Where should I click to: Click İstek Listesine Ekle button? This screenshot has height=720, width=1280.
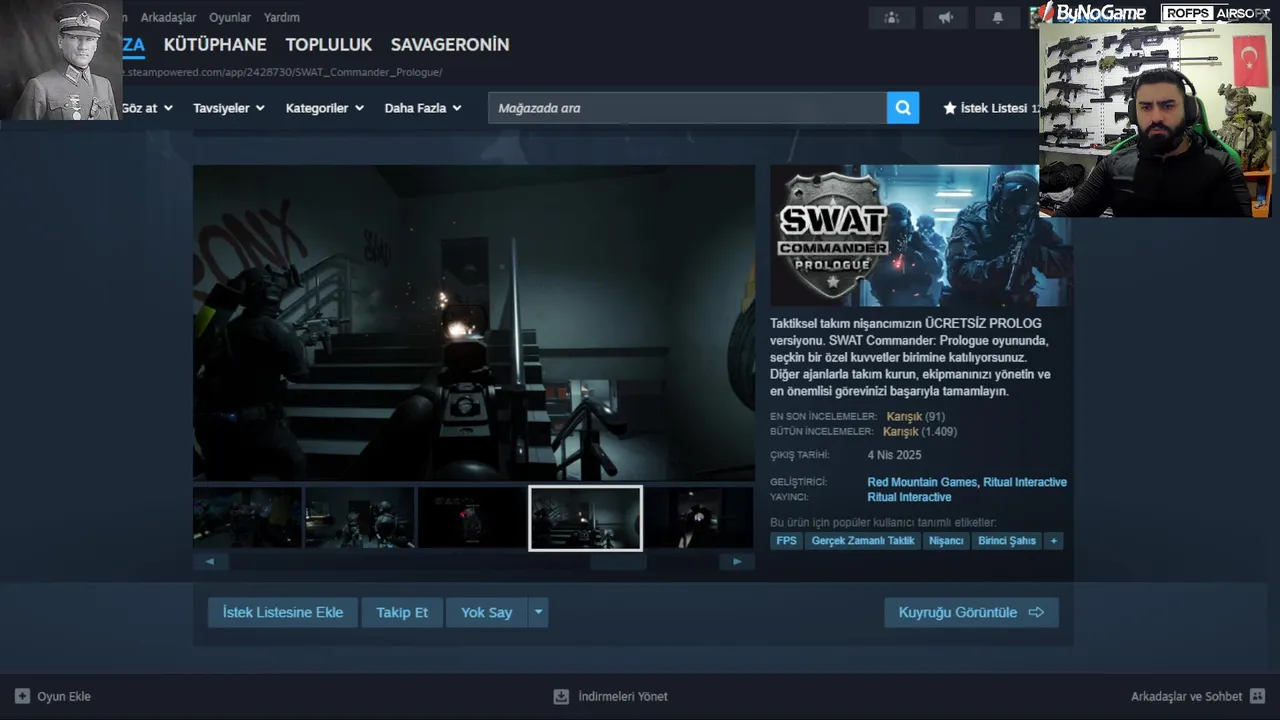click(283, 612)
